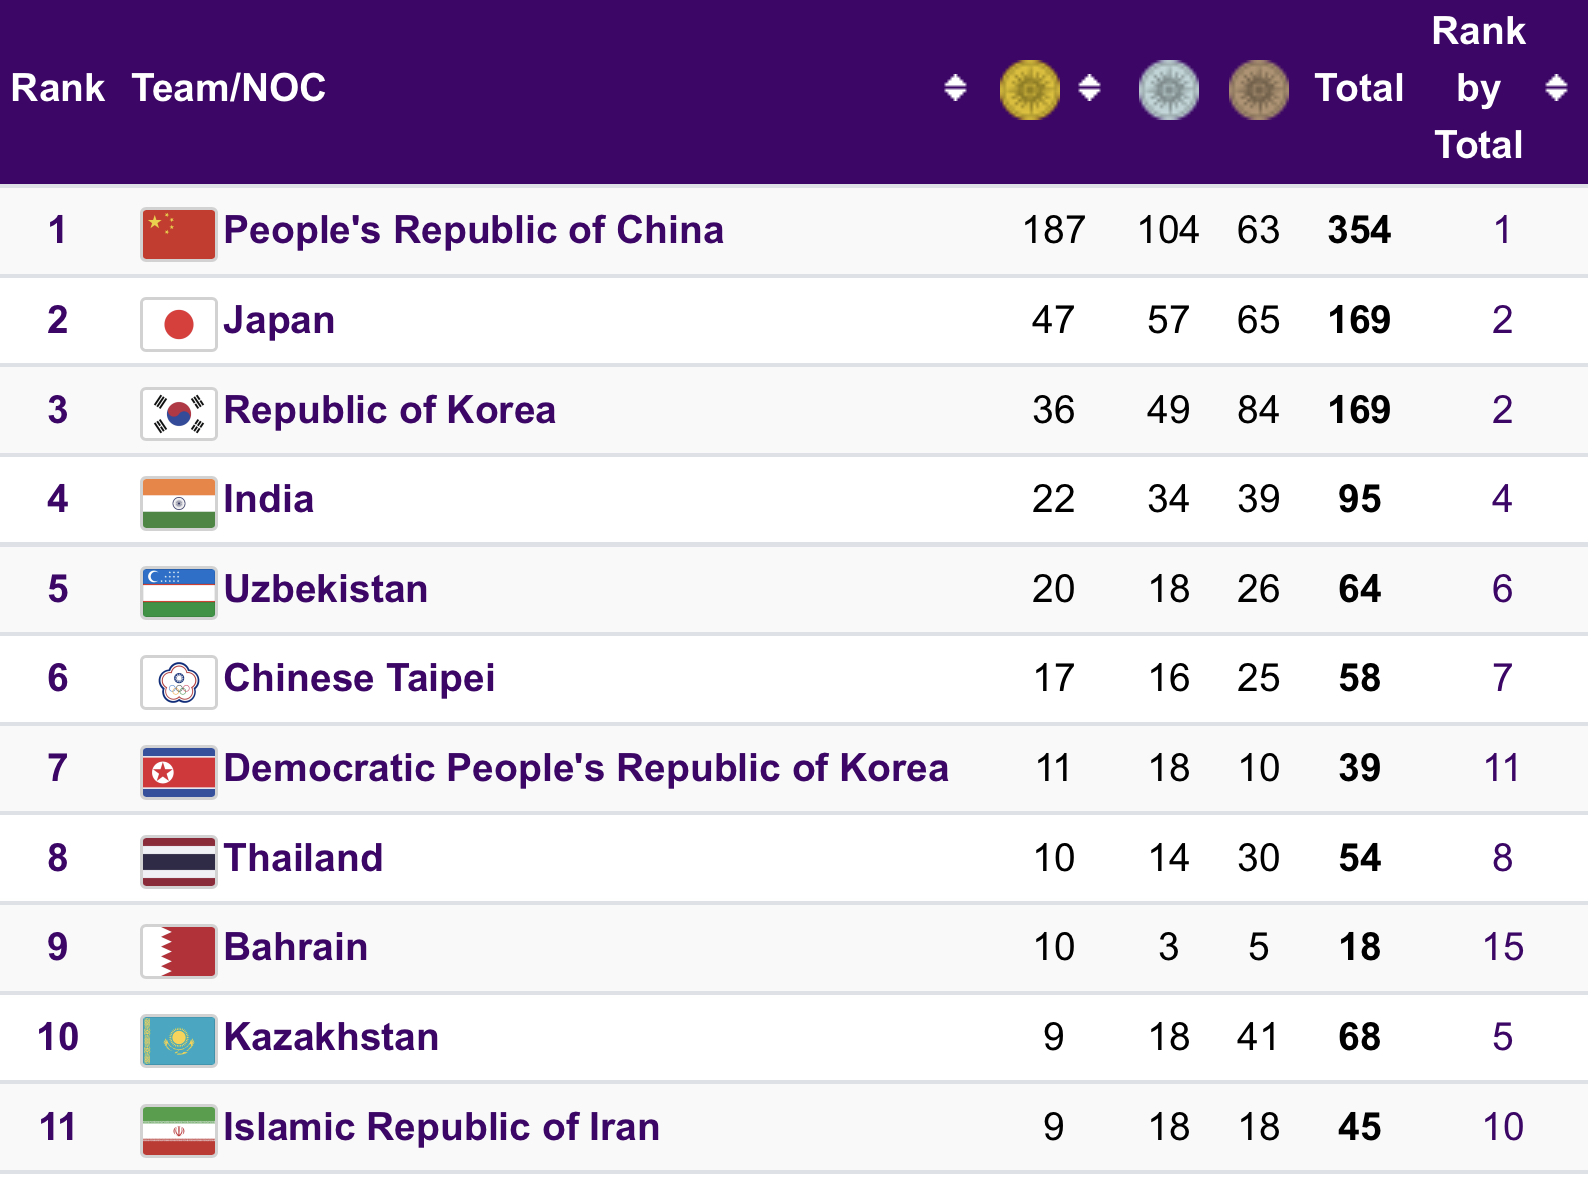Click the Rank column header
Viewport: 1593px width, 1179px height.
tap(57, 88)
